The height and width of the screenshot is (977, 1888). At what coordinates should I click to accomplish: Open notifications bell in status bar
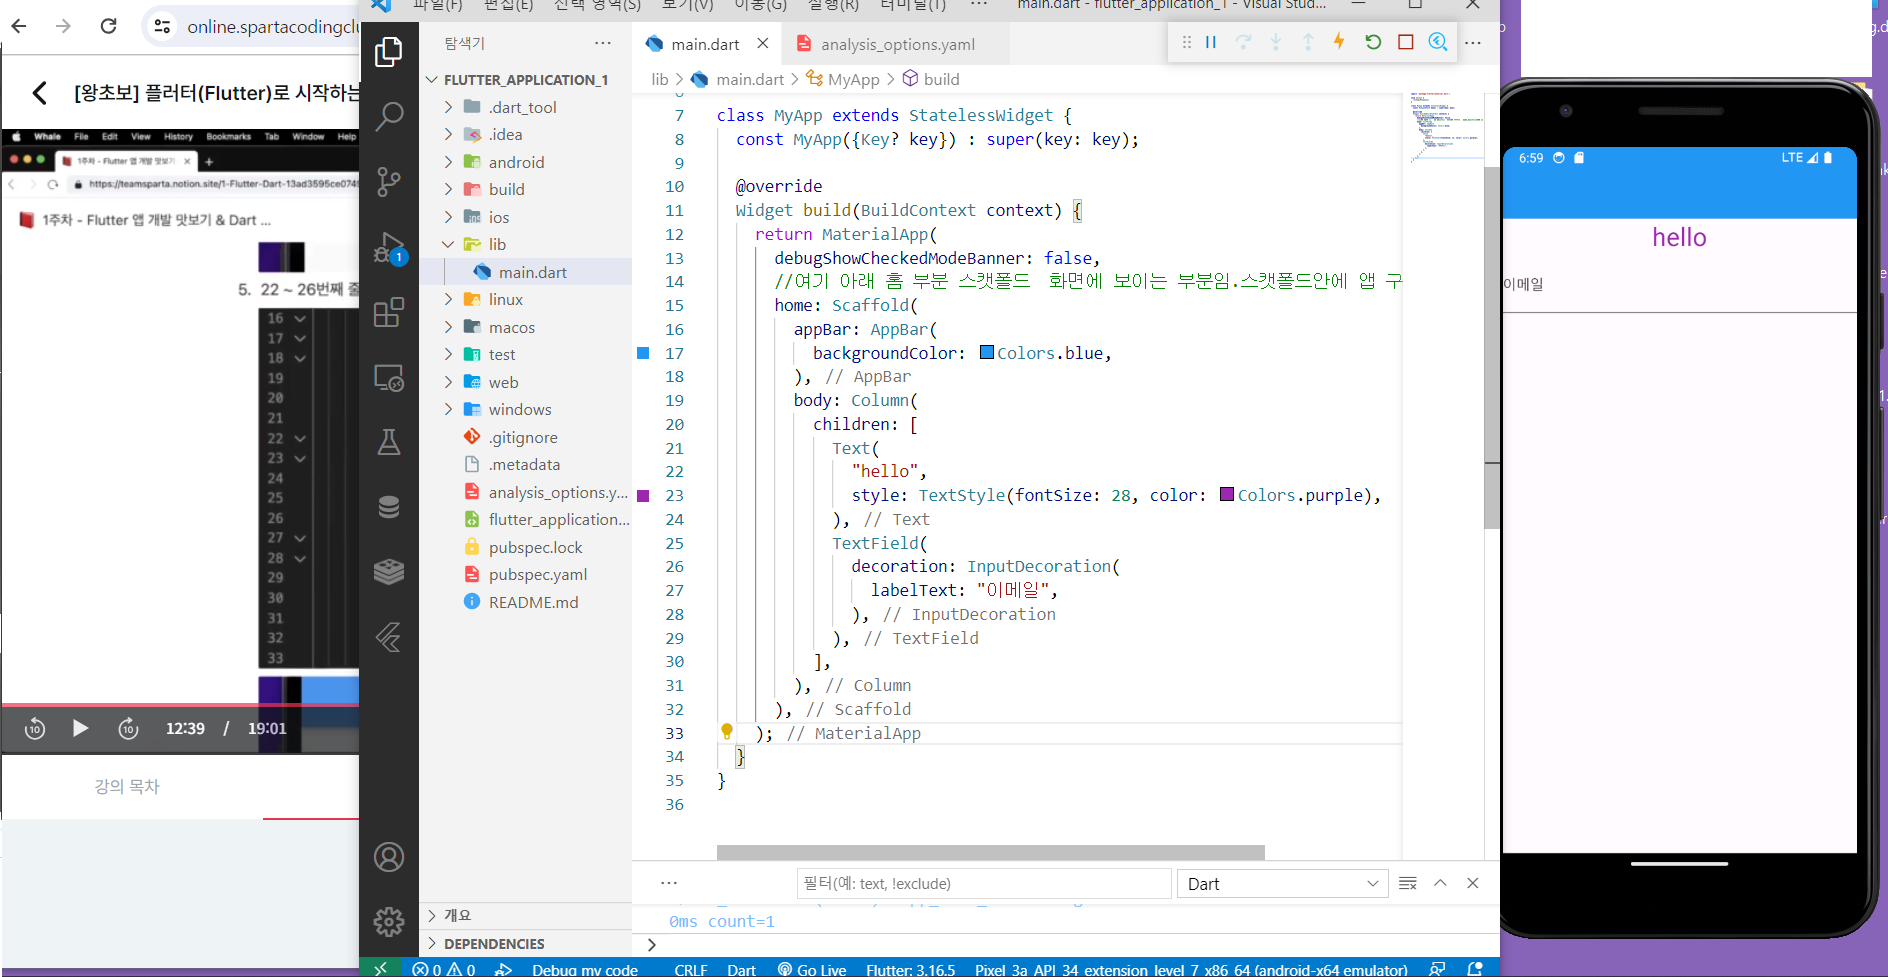(x=1474, y=969)
